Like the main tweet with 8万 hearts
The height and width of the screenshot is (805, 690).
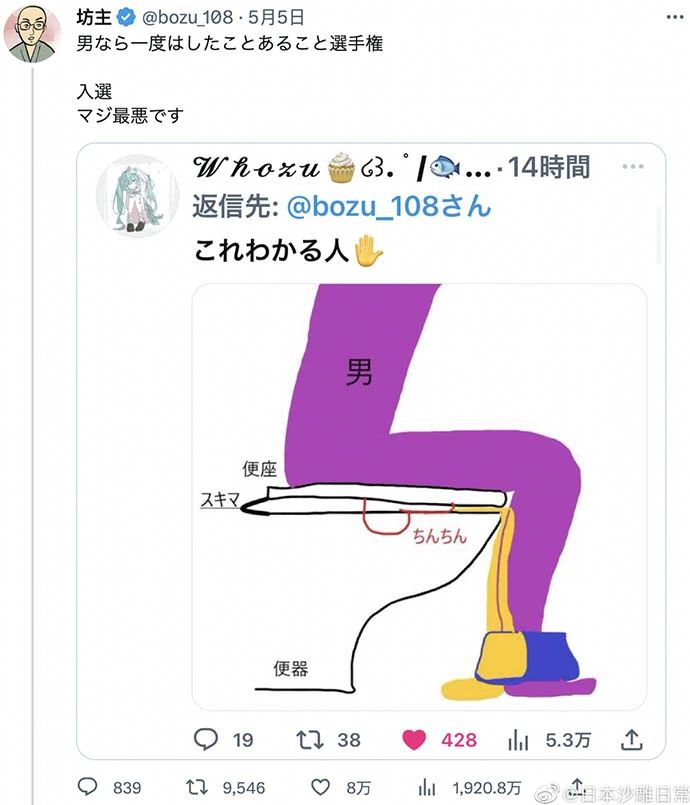point(320,787)
